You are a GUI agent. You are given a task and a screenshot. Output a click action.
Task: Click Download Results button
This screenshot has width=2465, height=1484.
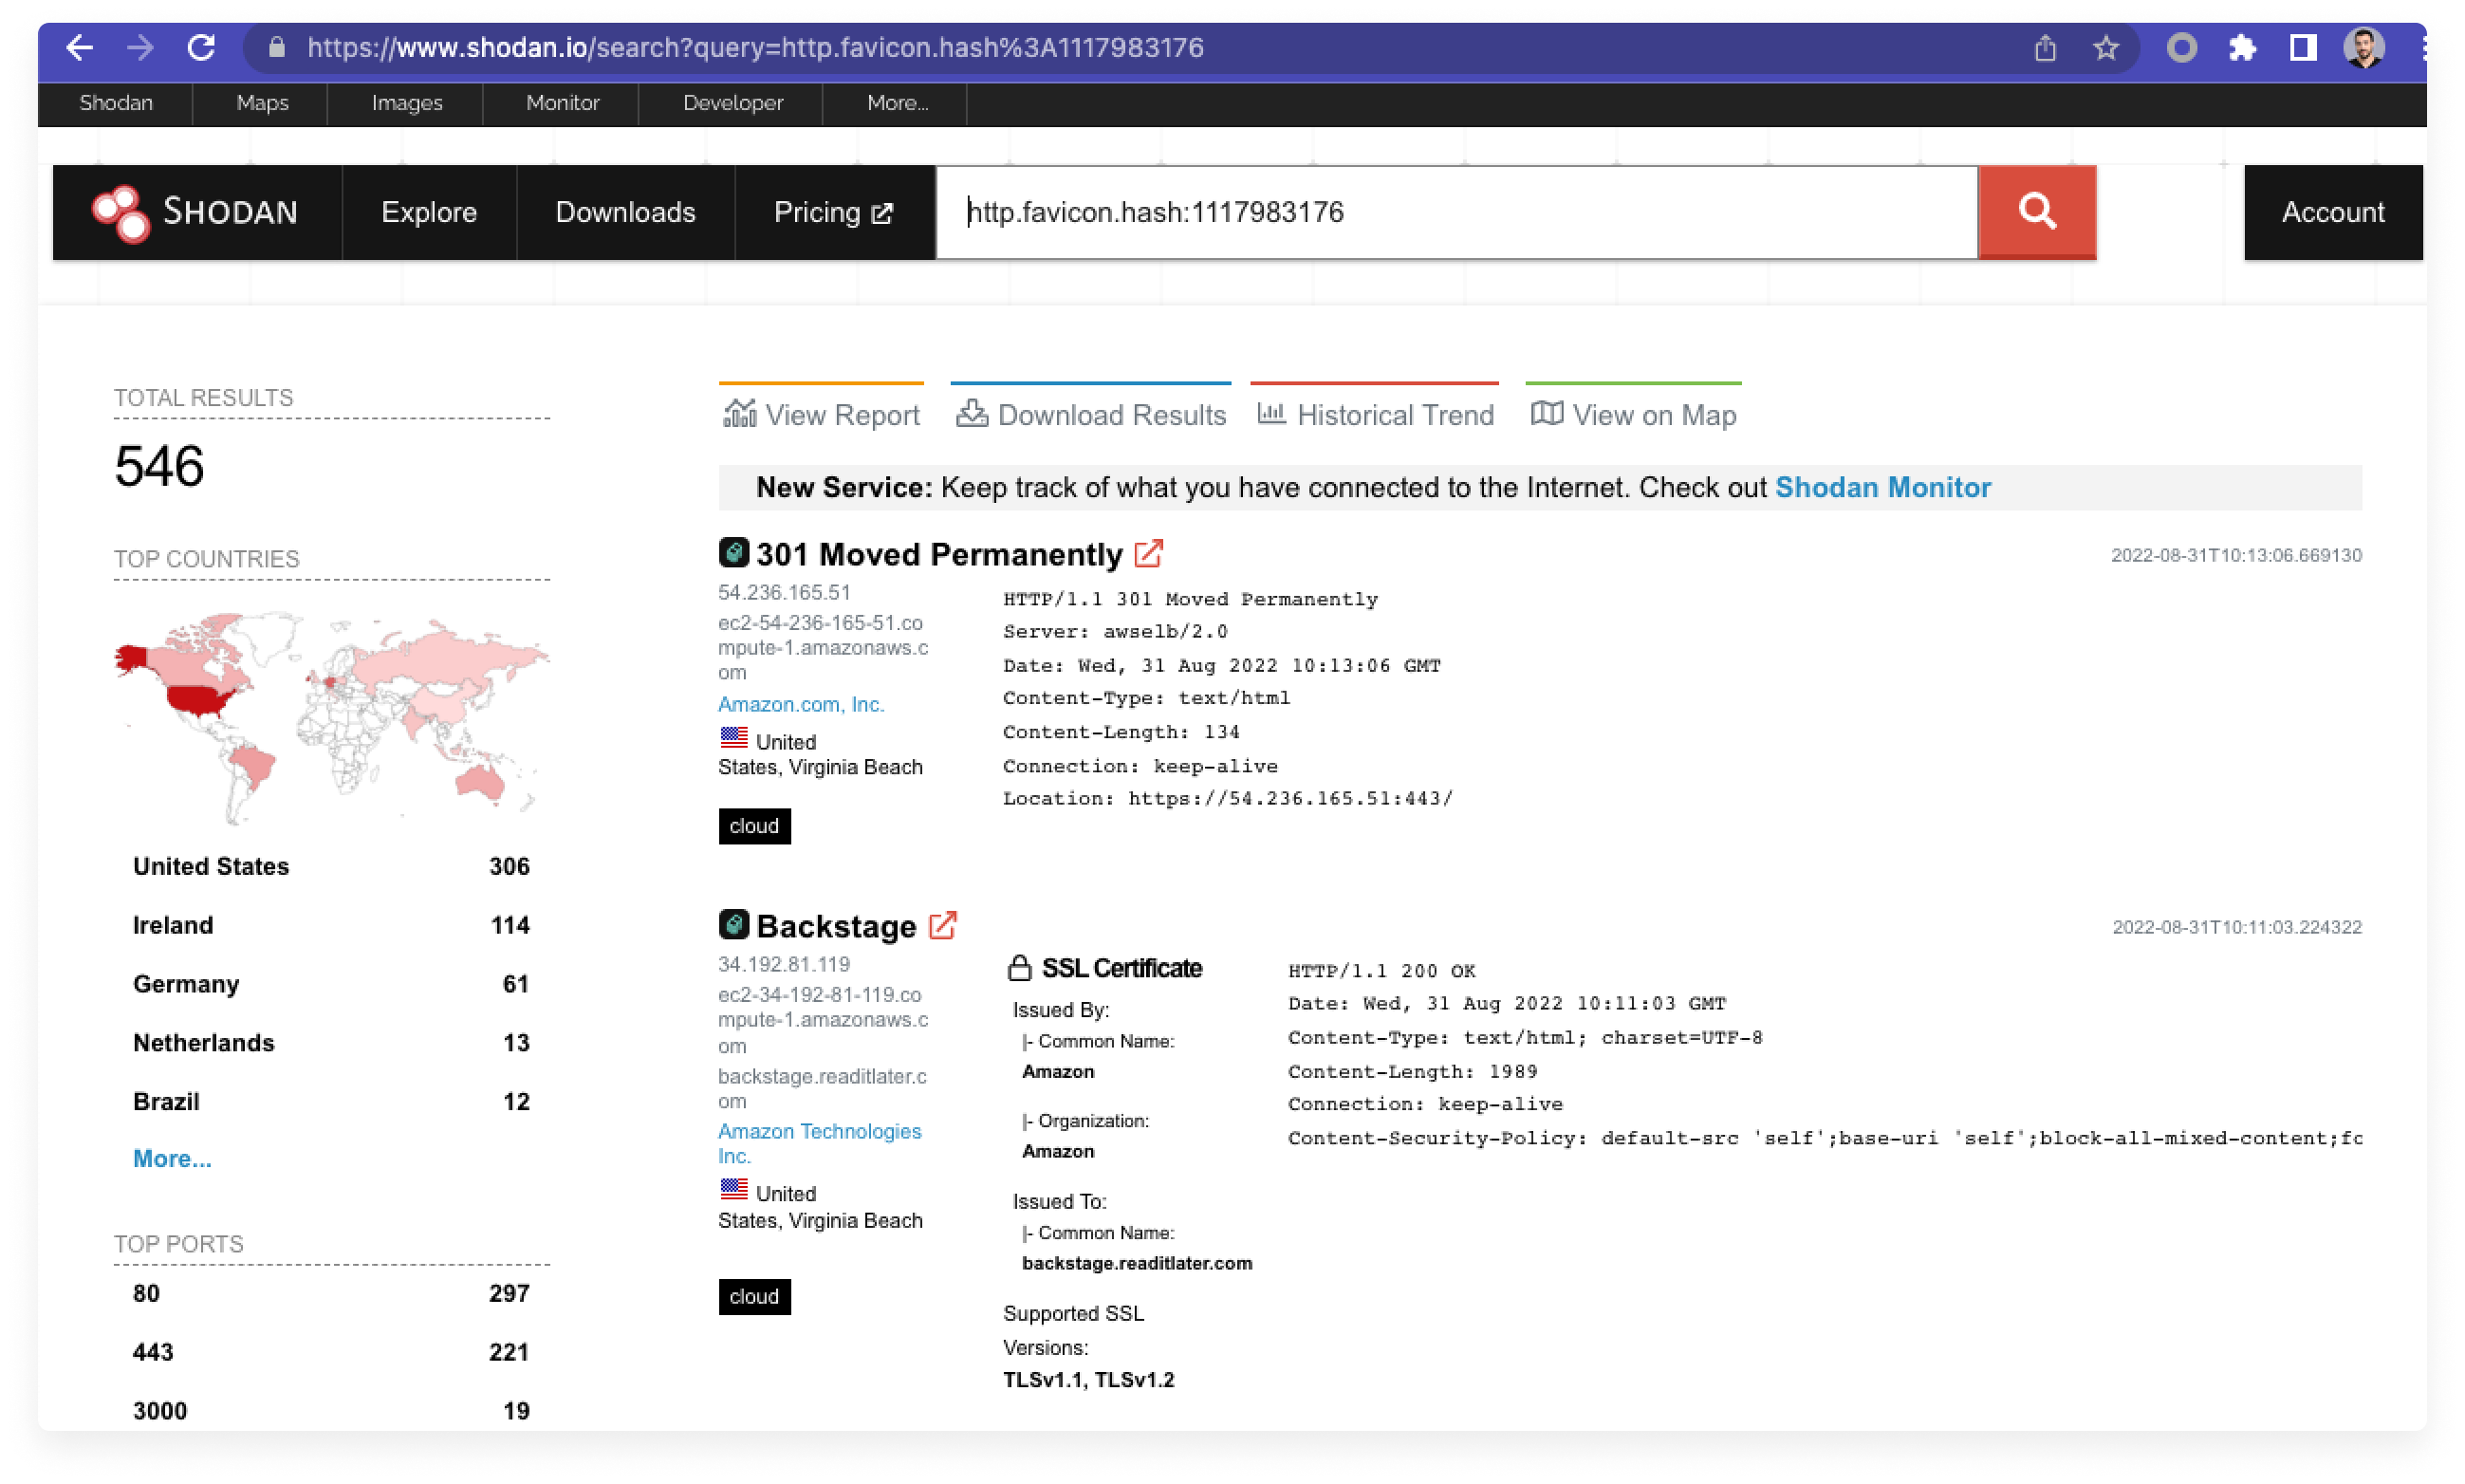coord(1091,414)
